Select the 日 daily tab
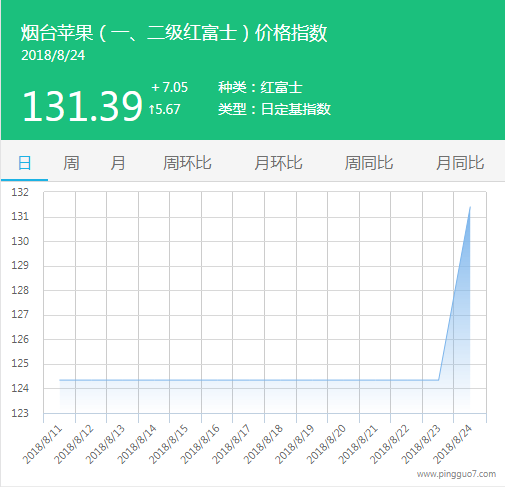505x487 pixels. pos(25,163)
